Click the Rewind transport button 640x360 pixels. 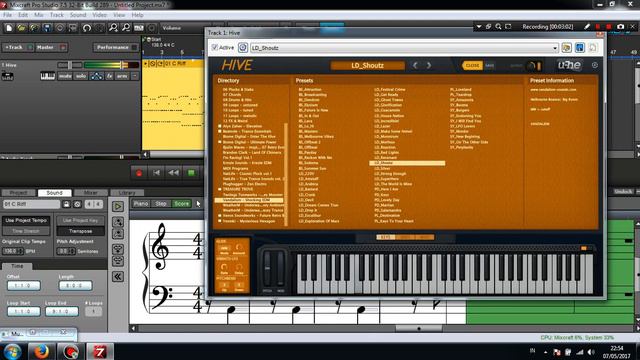click(173, 173)
